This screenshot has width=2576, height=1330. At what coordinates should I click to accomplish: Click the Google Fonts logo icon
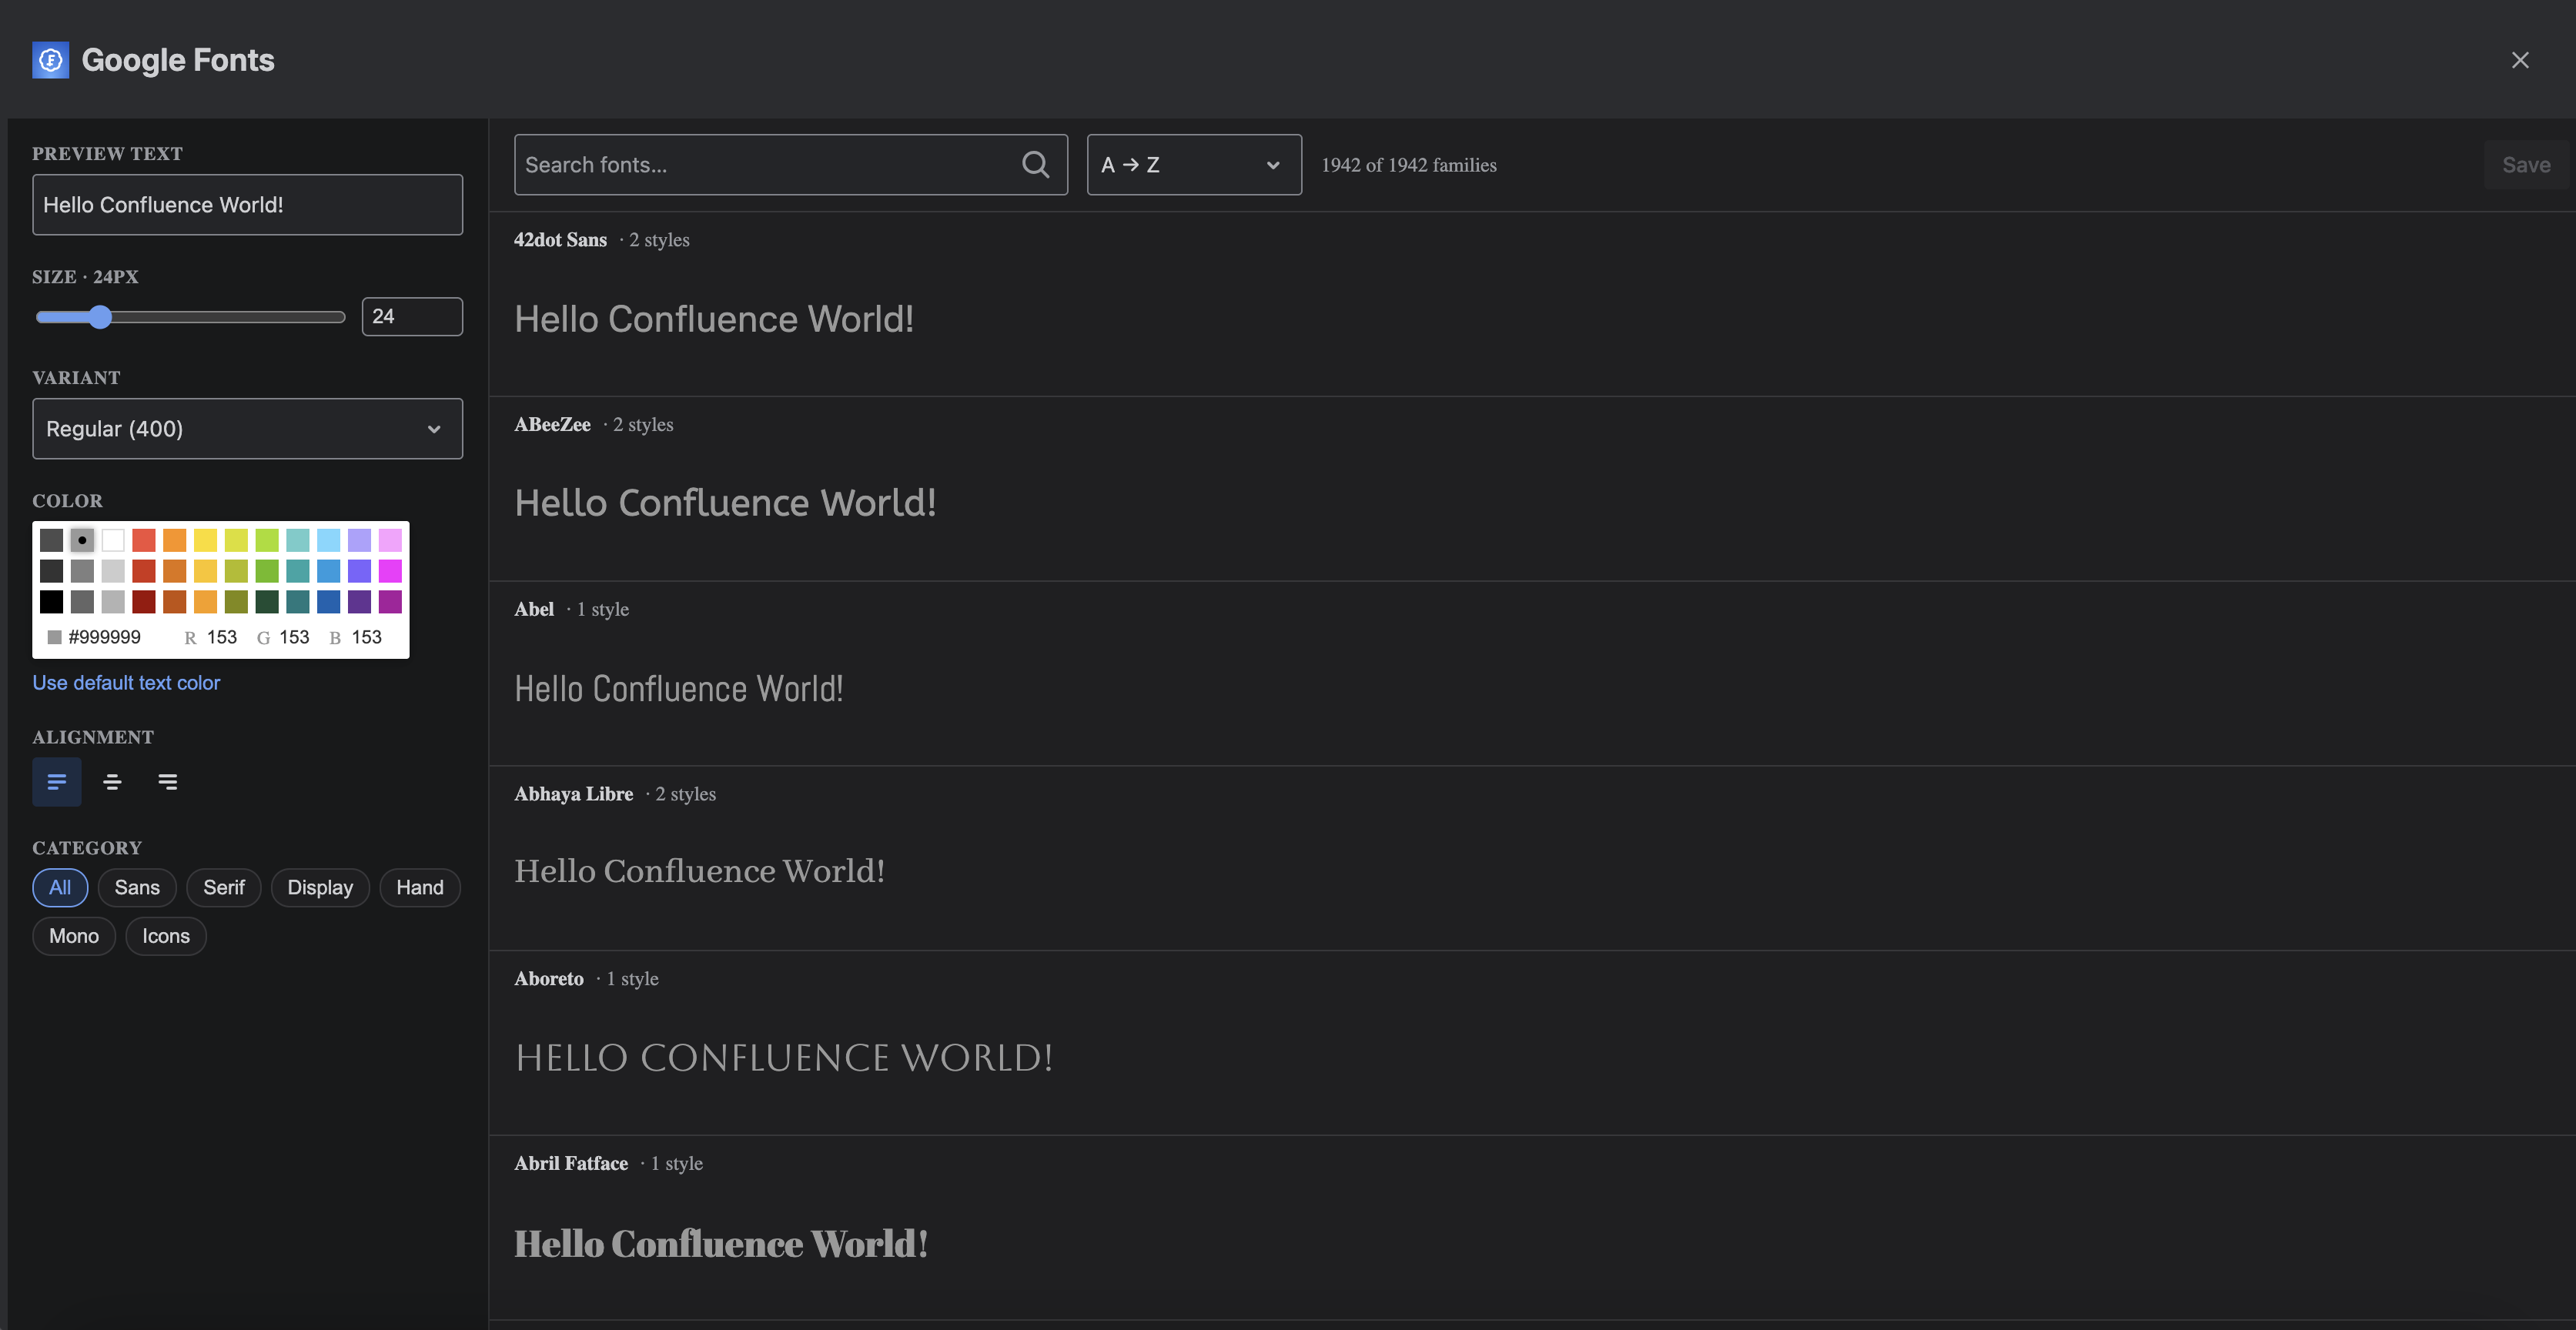(50, 60)
